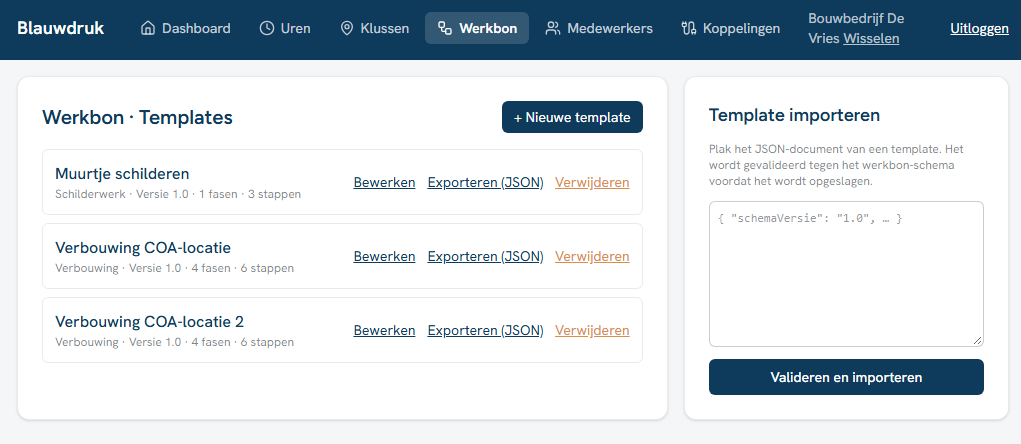The image size is (1021, 444).
Task: Navigate to Koppelingen
Action: click(x=731, y=28)
